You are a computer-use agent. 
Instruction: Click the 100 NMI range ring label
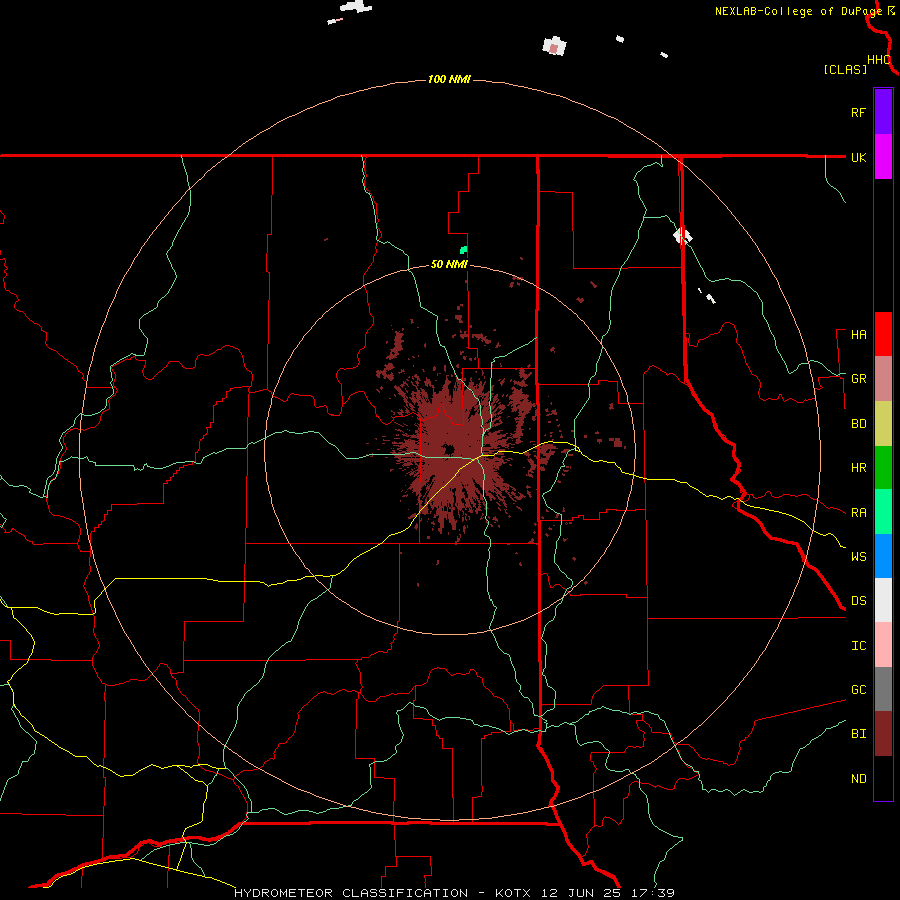coord(449,79)
